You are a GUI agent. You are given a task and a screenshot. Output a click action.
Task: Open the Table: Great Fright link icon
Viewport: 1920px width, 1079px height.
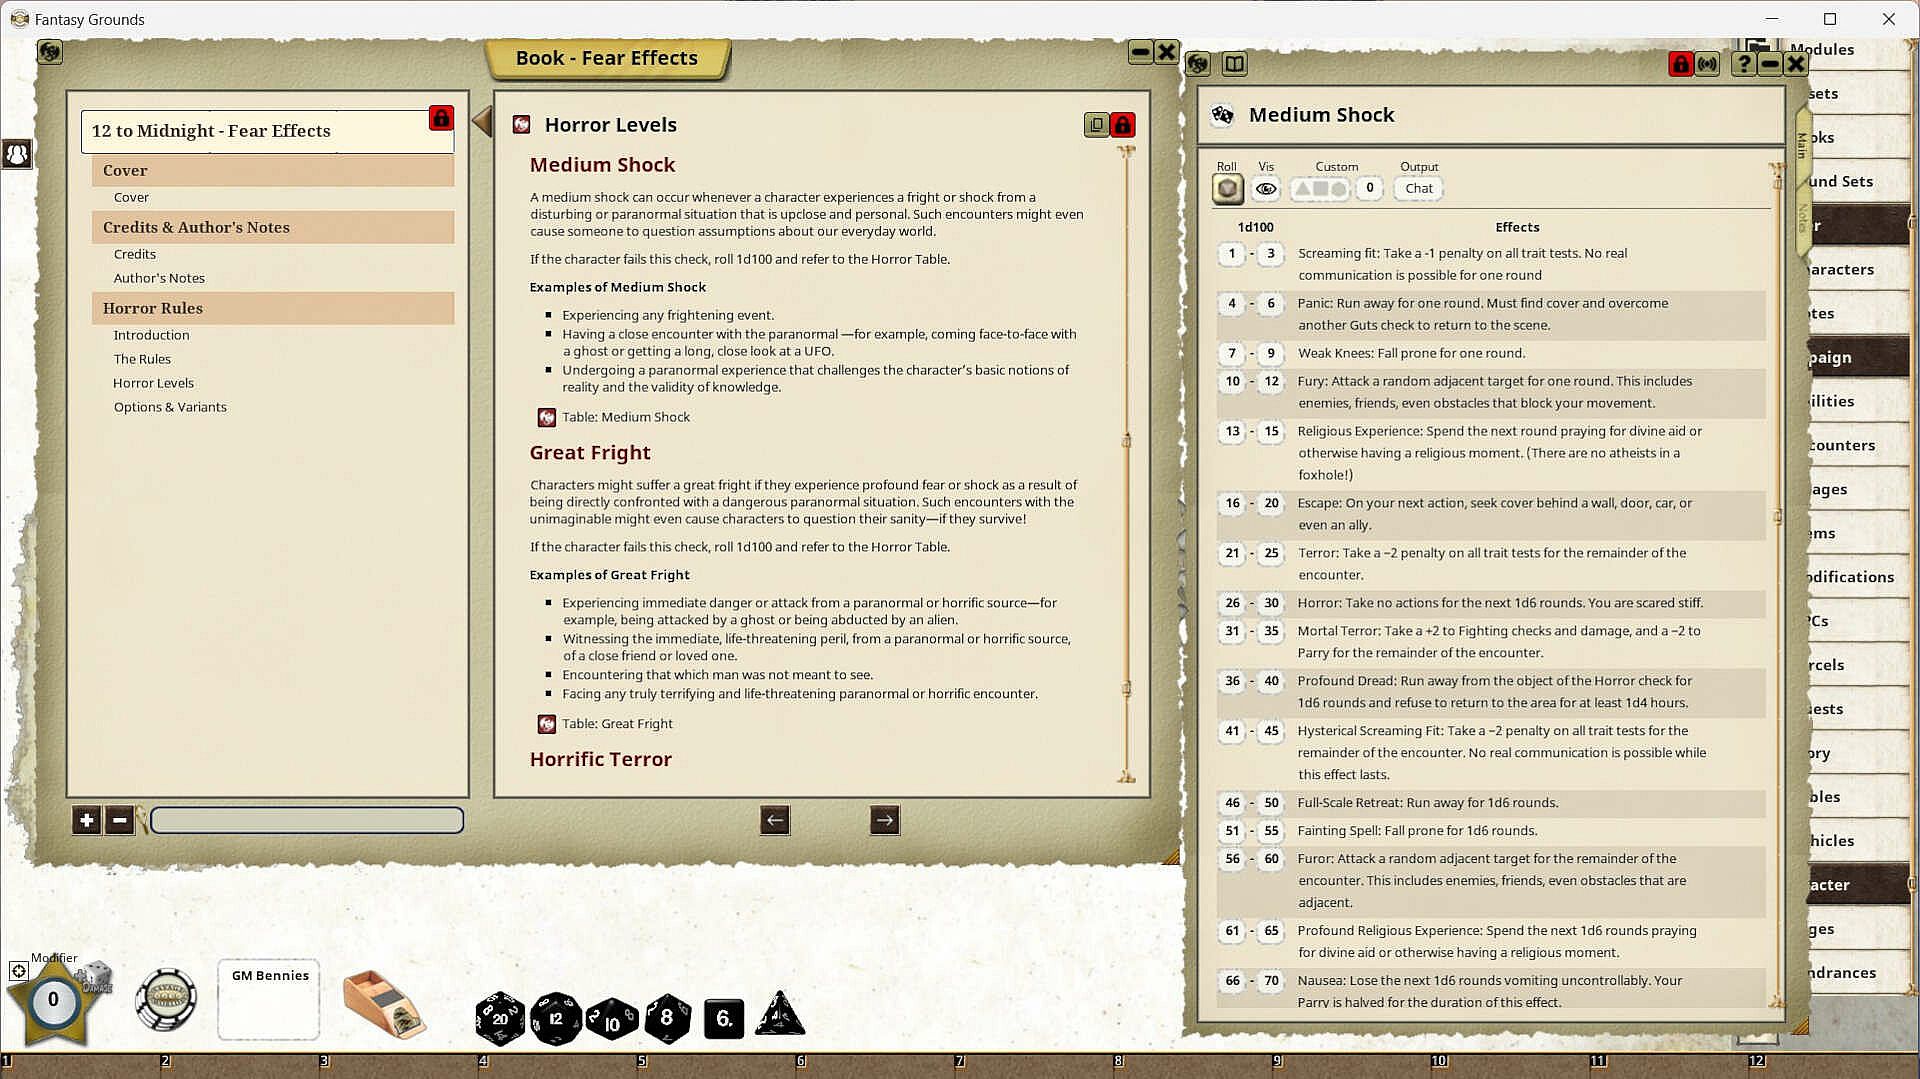click(547, 724)
